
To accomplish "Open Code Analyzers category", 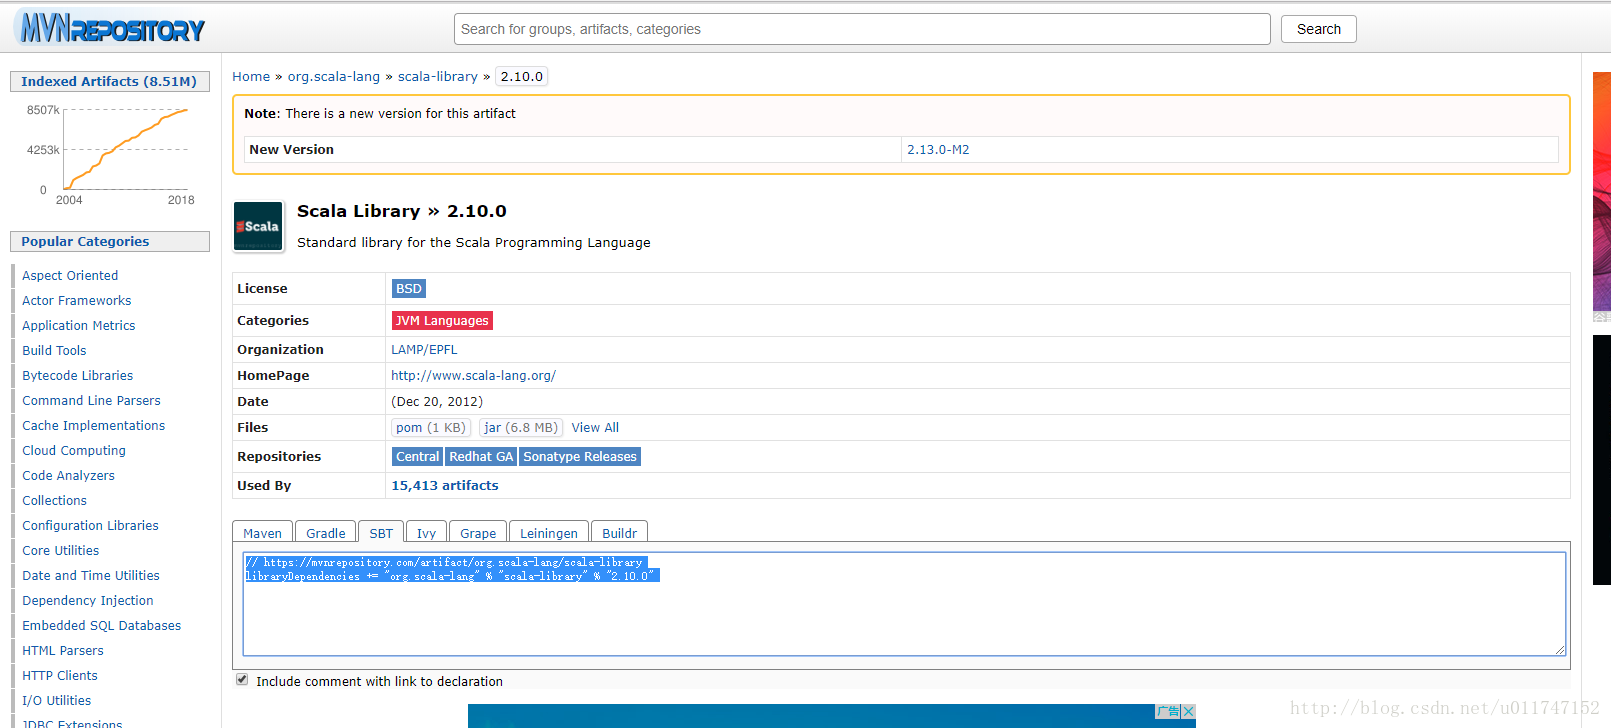I will pyautogui.click(x=68, y=475).
